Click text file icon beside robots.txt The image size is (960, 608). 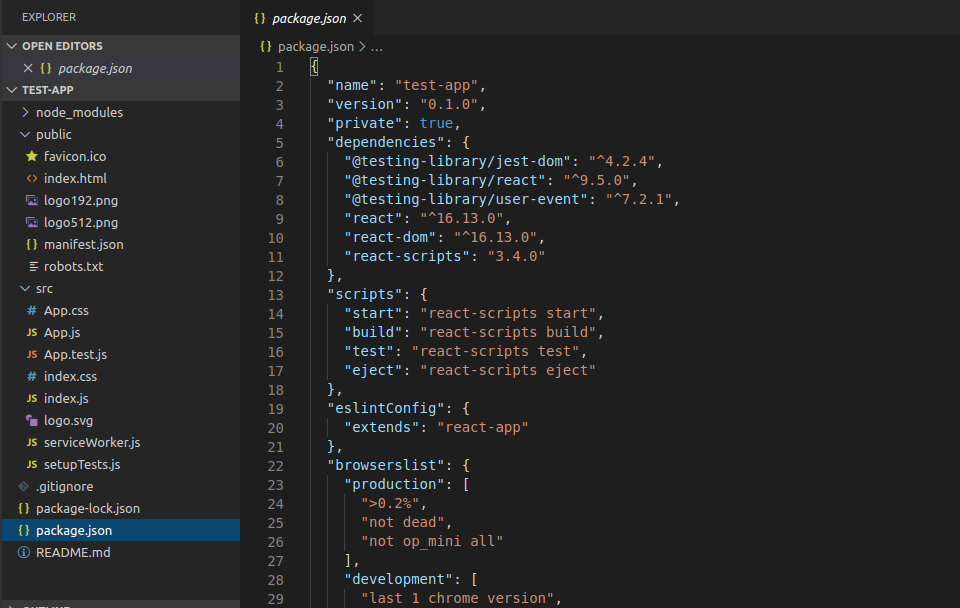coord(33,266)
